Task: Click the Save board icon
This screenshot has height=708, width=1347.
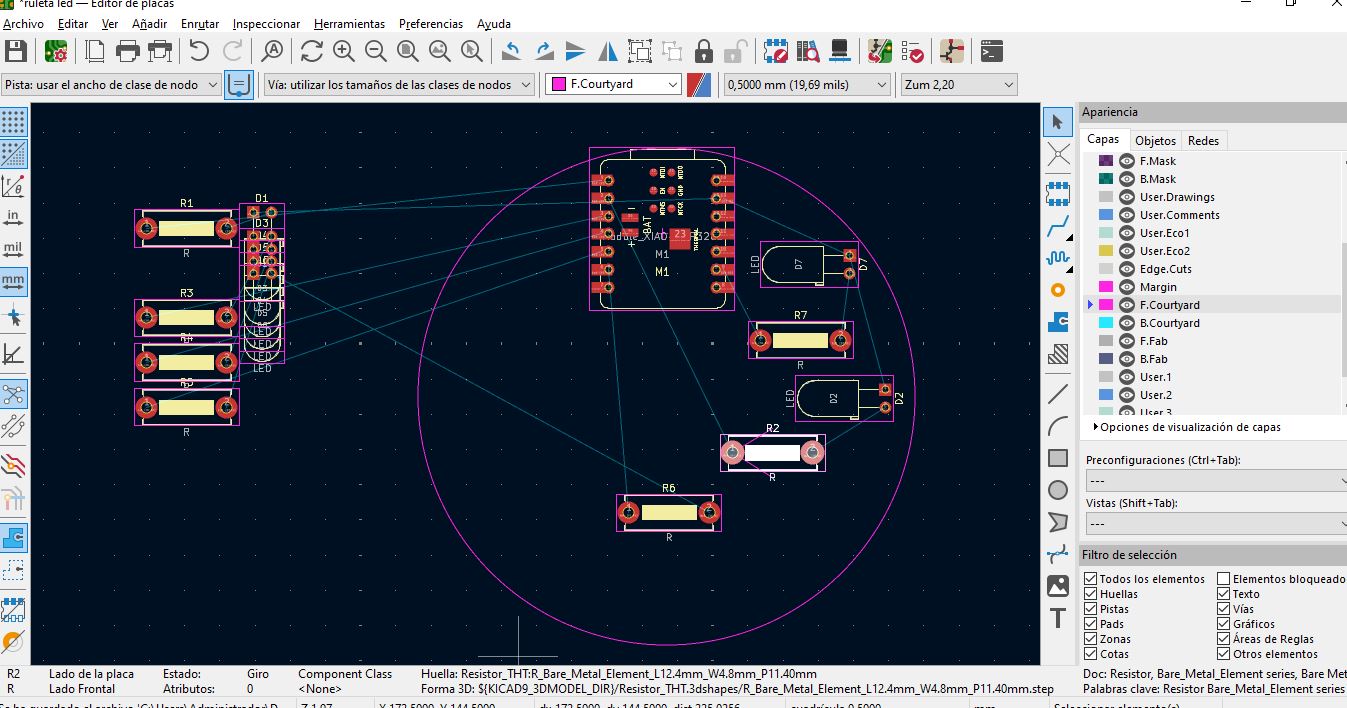Action: [16, 51]
